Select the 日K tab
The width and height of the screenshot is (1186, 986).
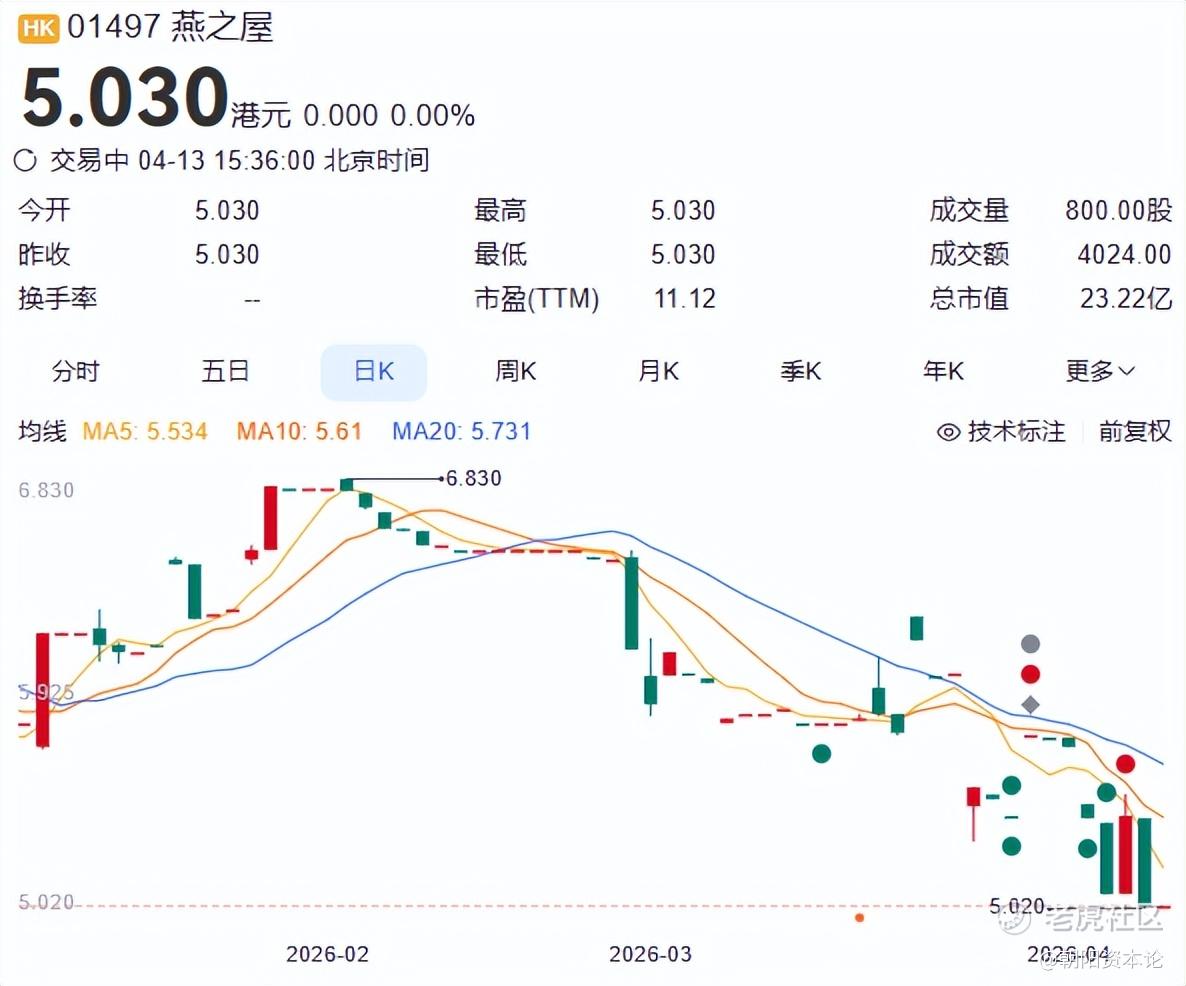(x=374, y=372)
